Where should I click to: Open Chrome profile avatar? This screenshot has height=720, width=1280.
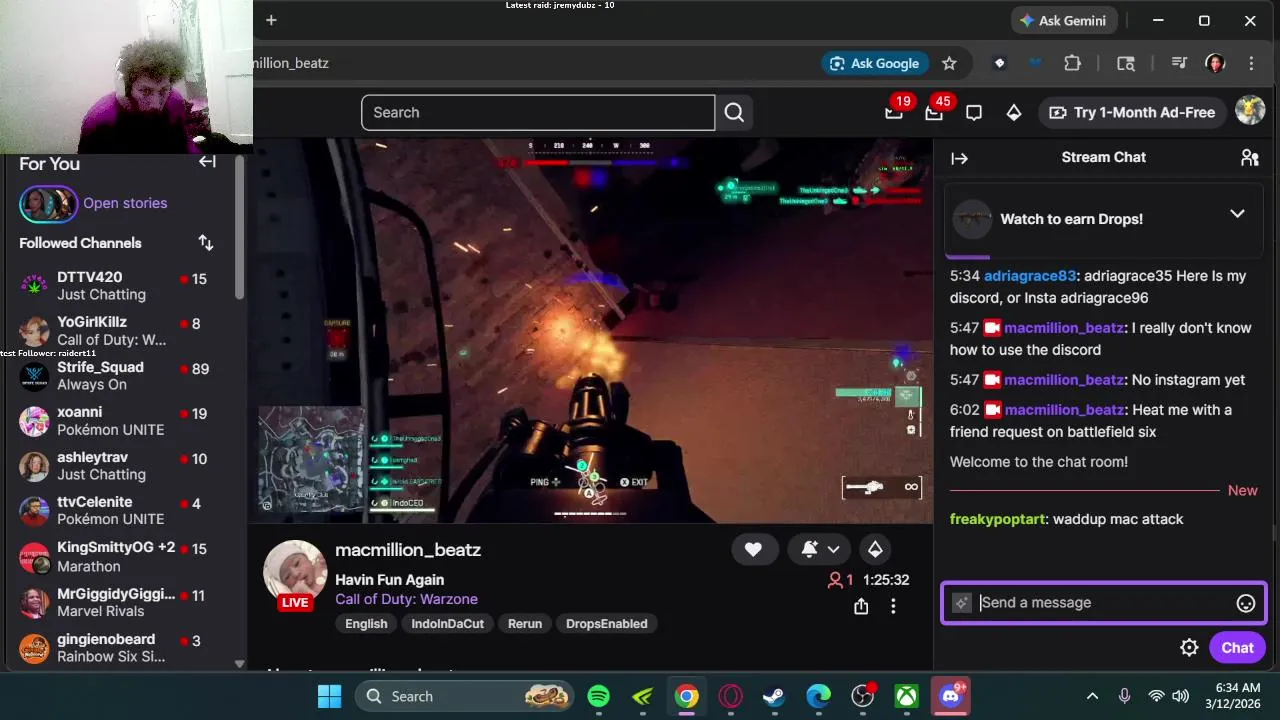[1215, 63]
